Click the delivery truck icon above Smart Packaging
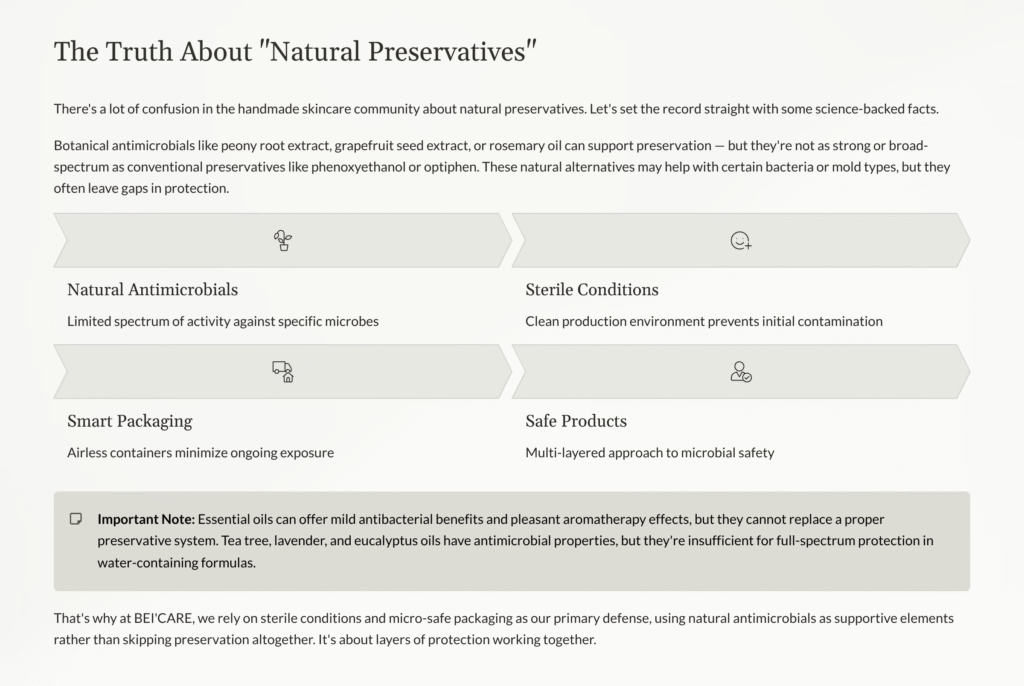Viewport: 1024px width, 686px height. click(x=283, y=372)
